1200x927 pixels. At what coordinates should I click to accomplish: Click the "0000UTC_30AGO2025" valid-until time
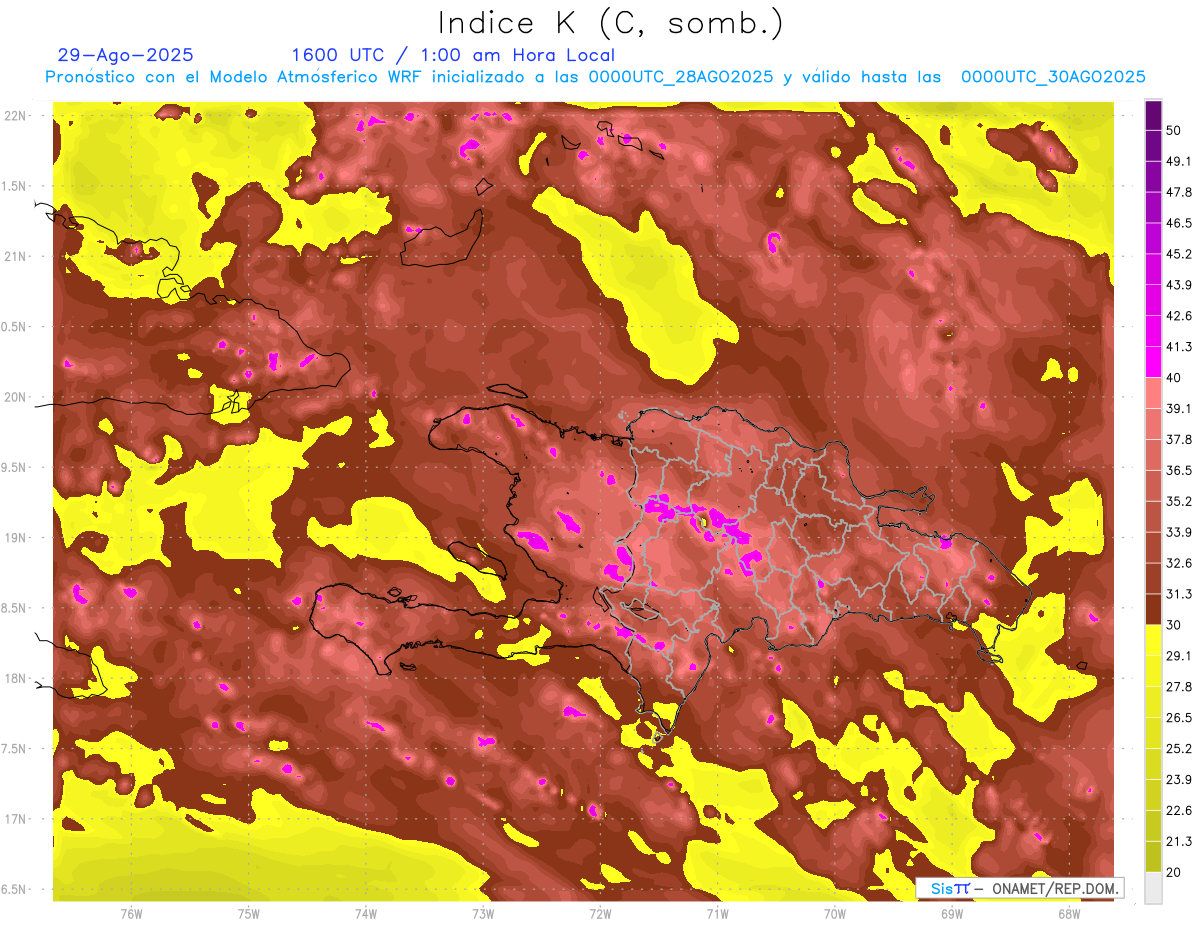click(1053, 77)
